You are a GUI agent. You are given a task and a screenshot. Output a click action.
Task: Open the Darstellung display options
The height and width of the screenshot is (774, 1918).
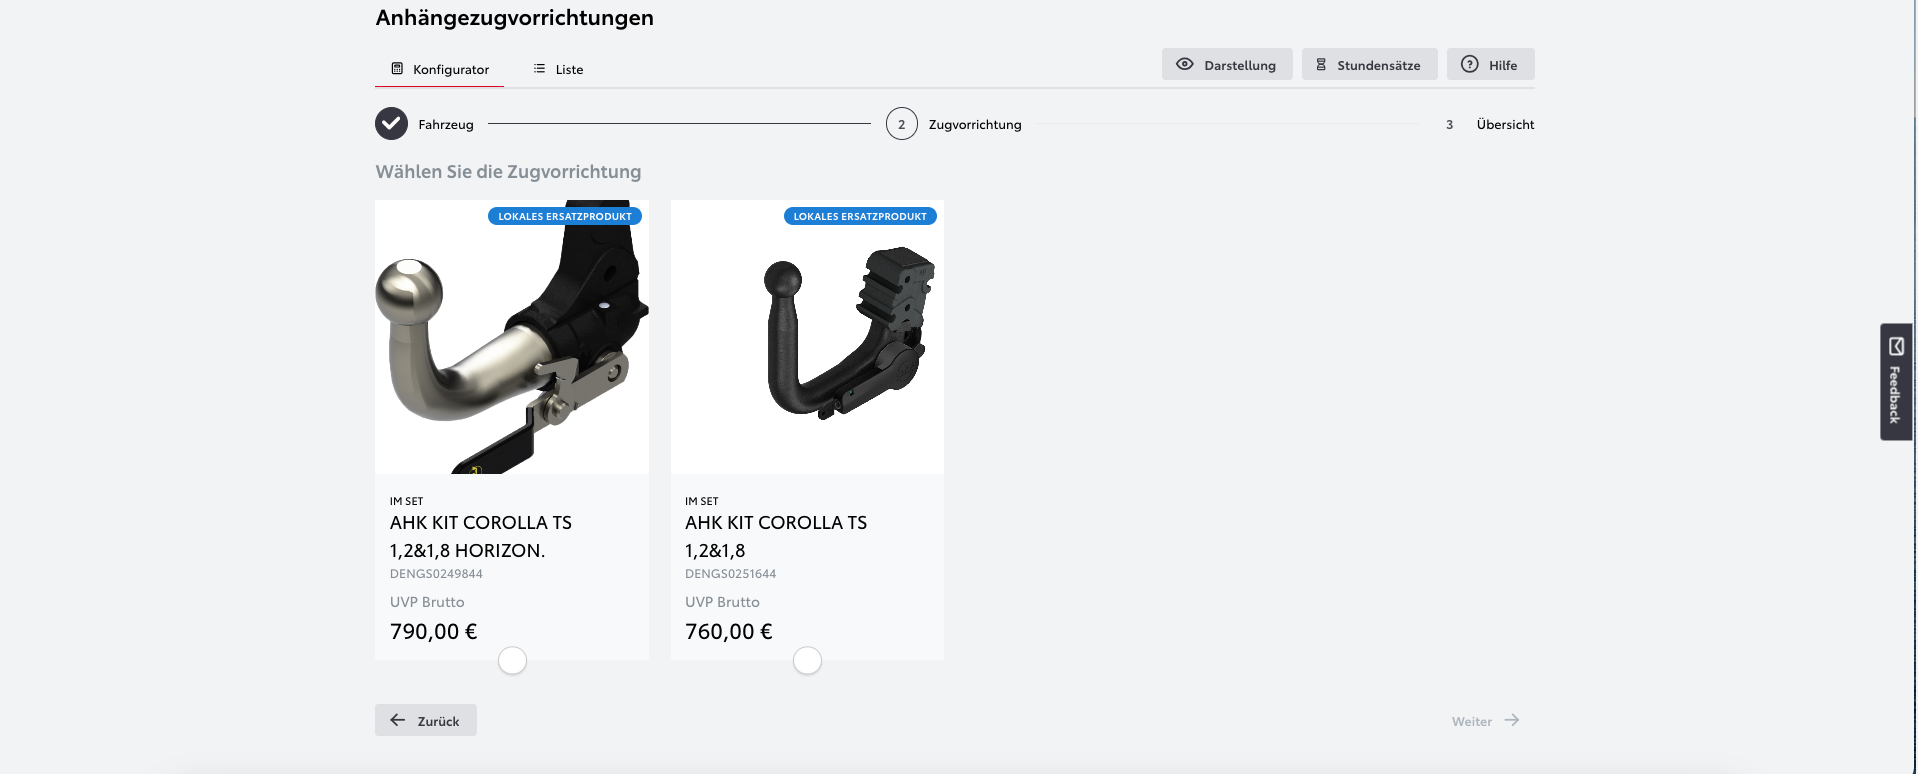pyautogui.click(x=1227, y=65)
